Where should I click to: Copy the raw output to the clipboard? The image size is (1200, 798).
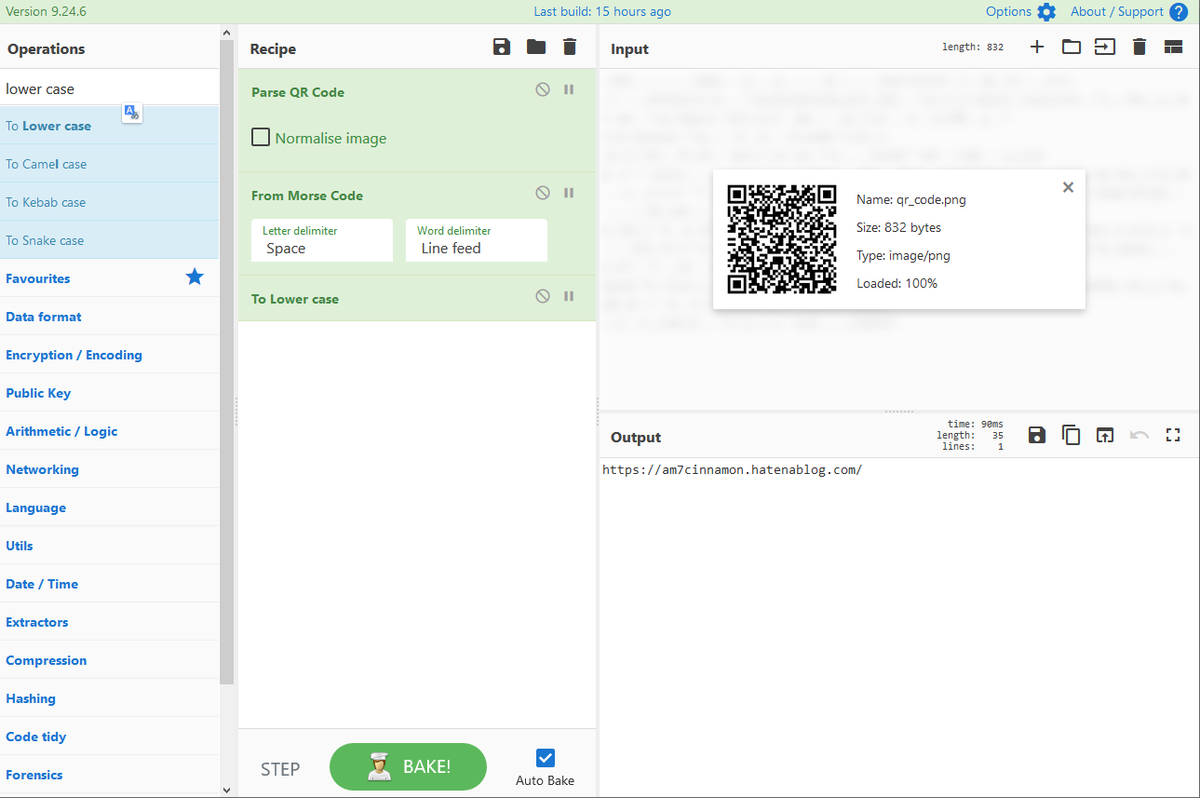click(x=1071, y=435)
